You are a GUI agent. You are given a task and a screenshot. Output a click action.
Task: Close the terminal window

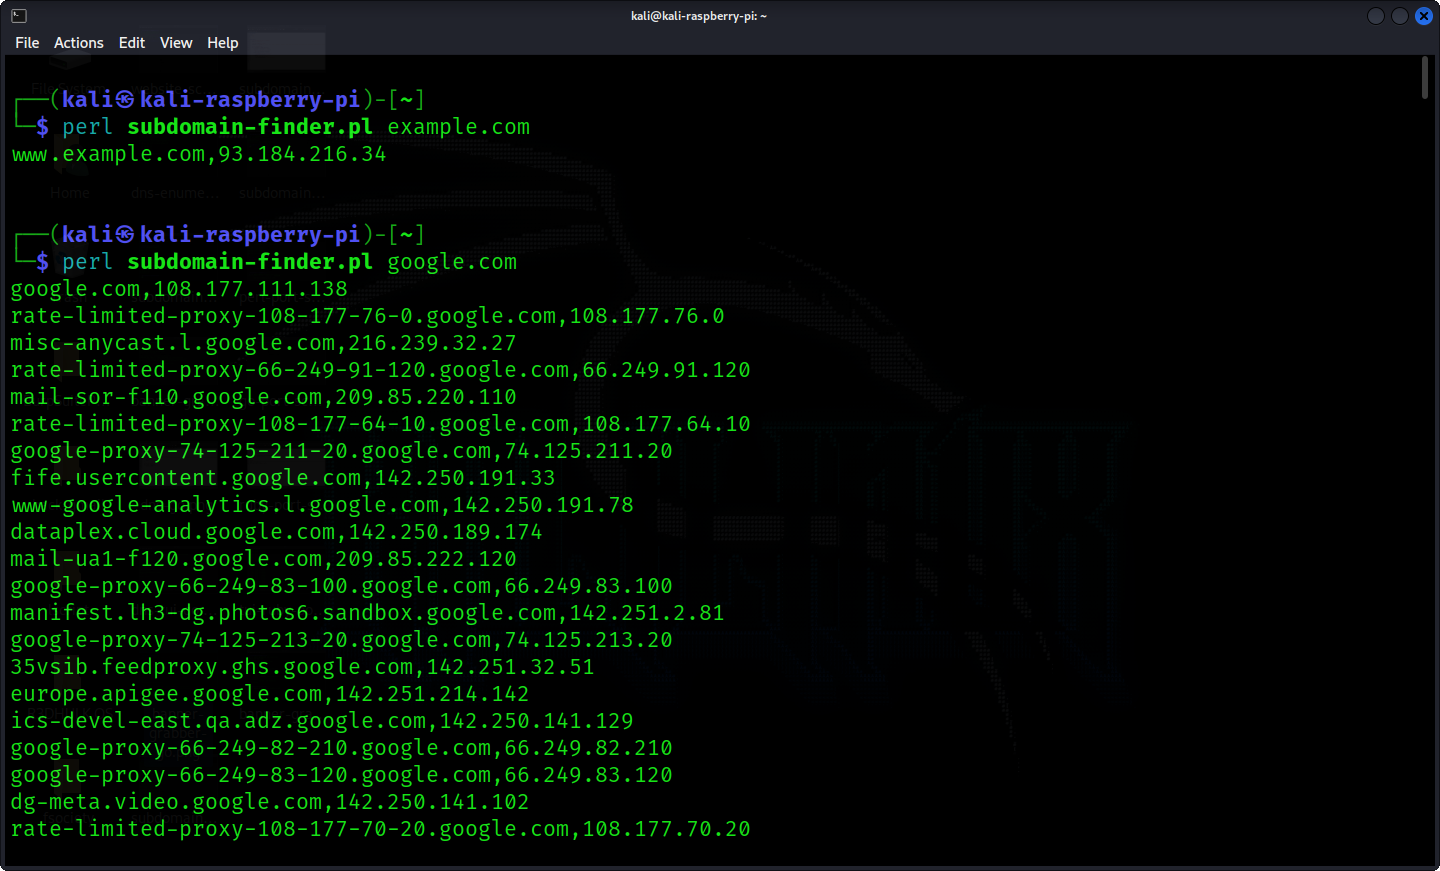click(1424, 16)
